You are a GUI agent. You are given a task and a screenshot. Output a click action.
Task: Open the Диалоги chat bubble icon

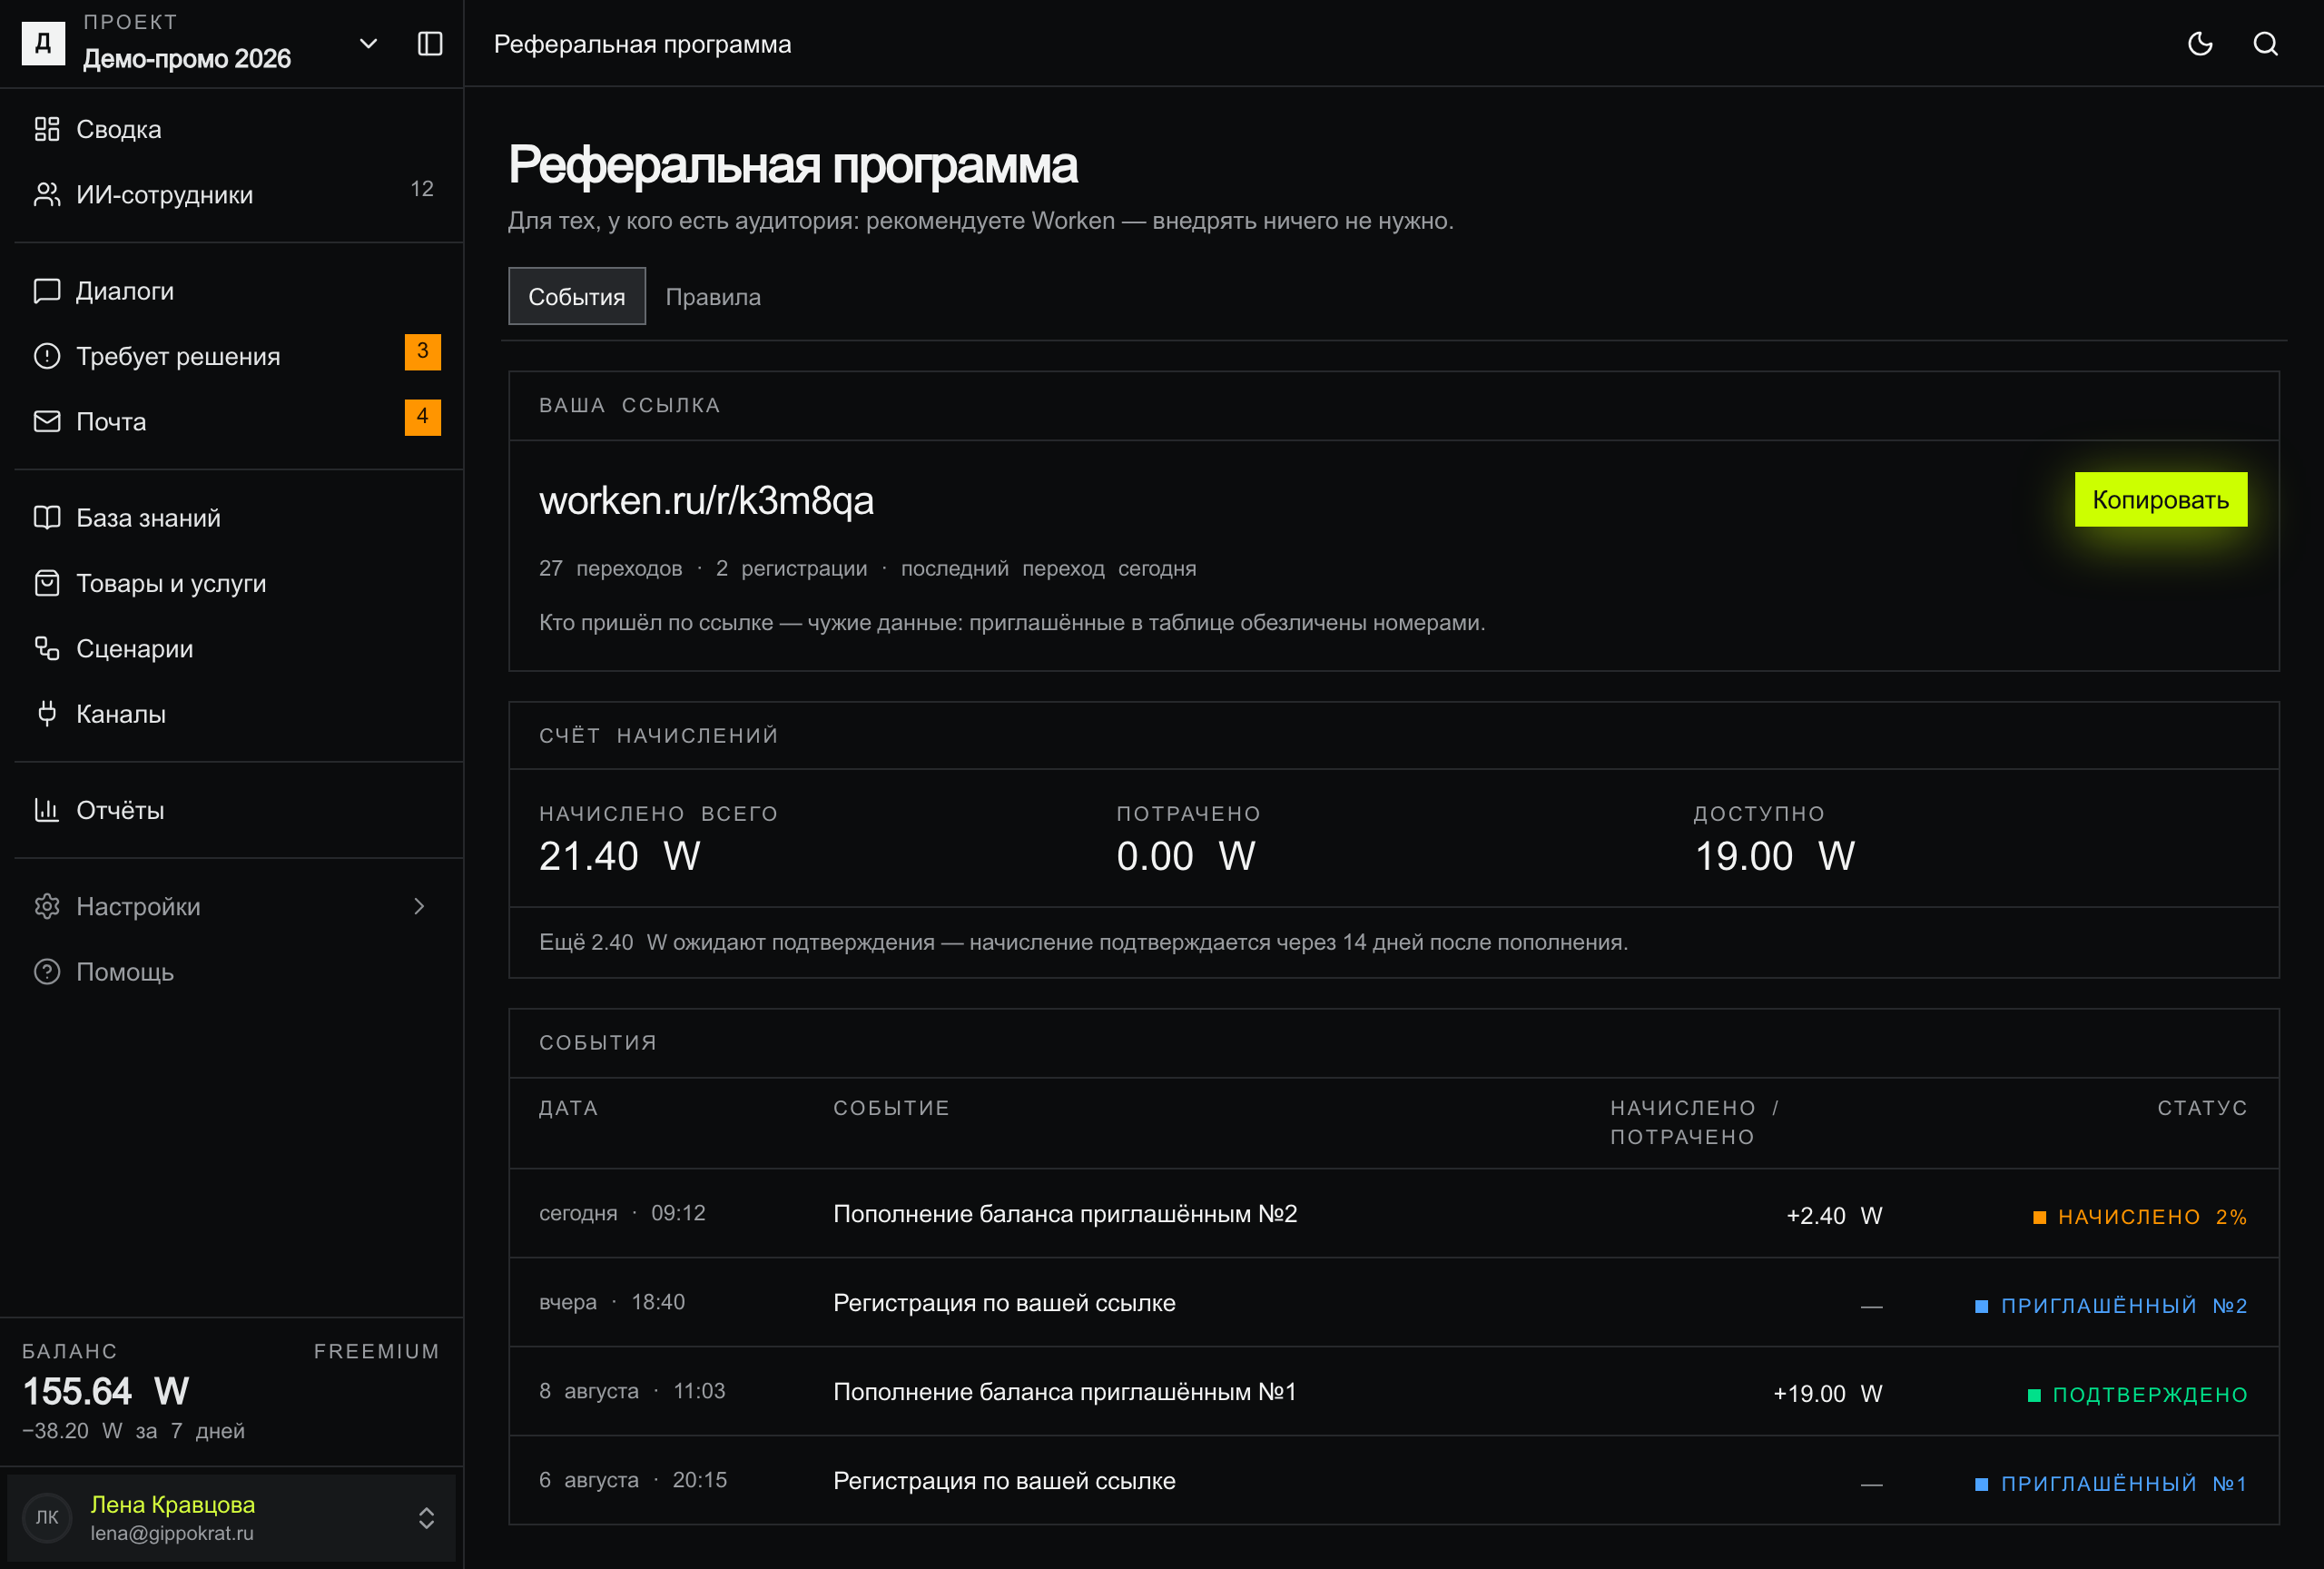47,291
